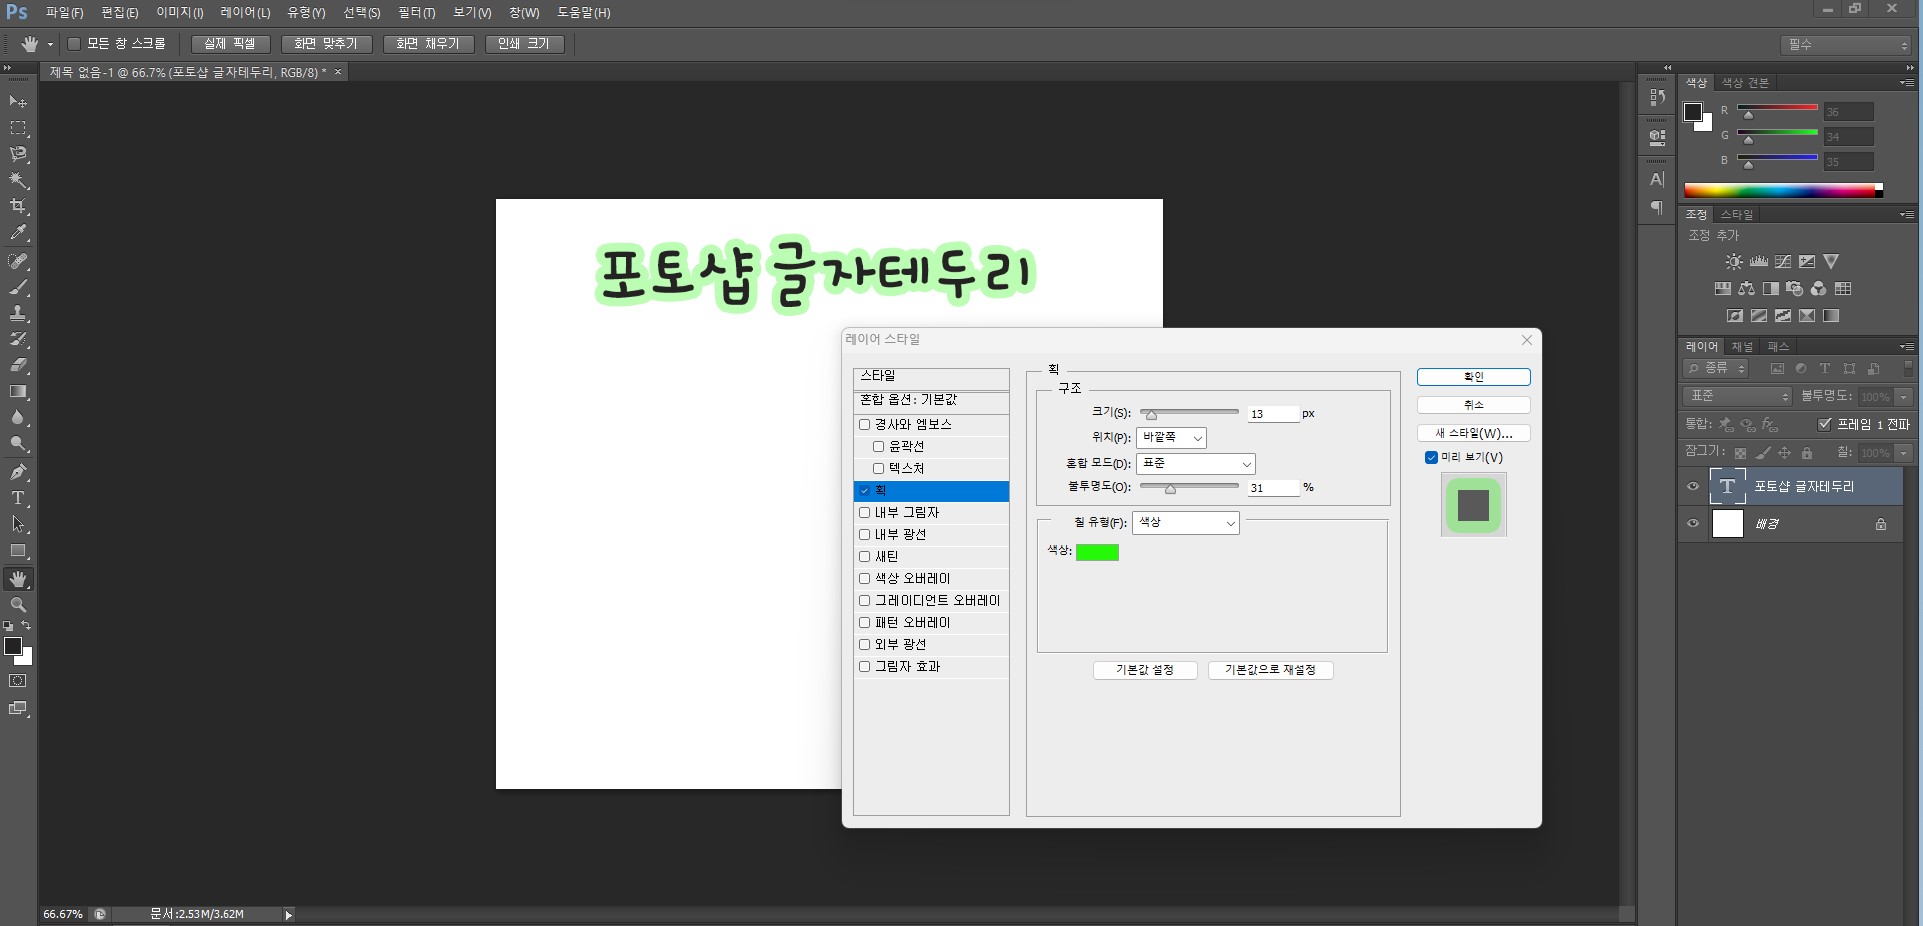Switch to the 채널 tab
Screen dimensions: 1923x926
[x=1743, y=347]
